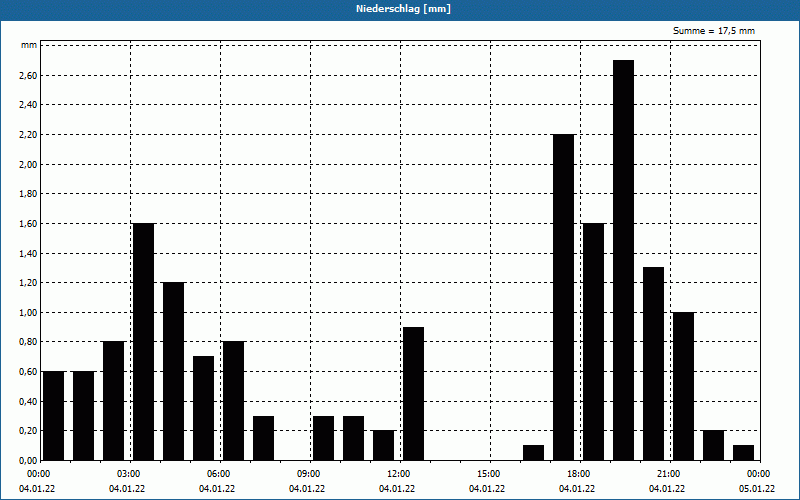Select the 0,20 y-axis label
The height and width of the screenshot is (500, 800).
[x=29, y=431]
